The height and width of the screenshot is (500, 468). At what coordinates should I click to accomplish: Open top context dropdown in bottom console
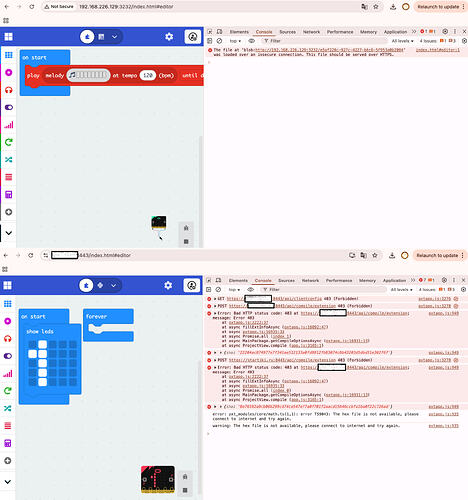(234, 289)
